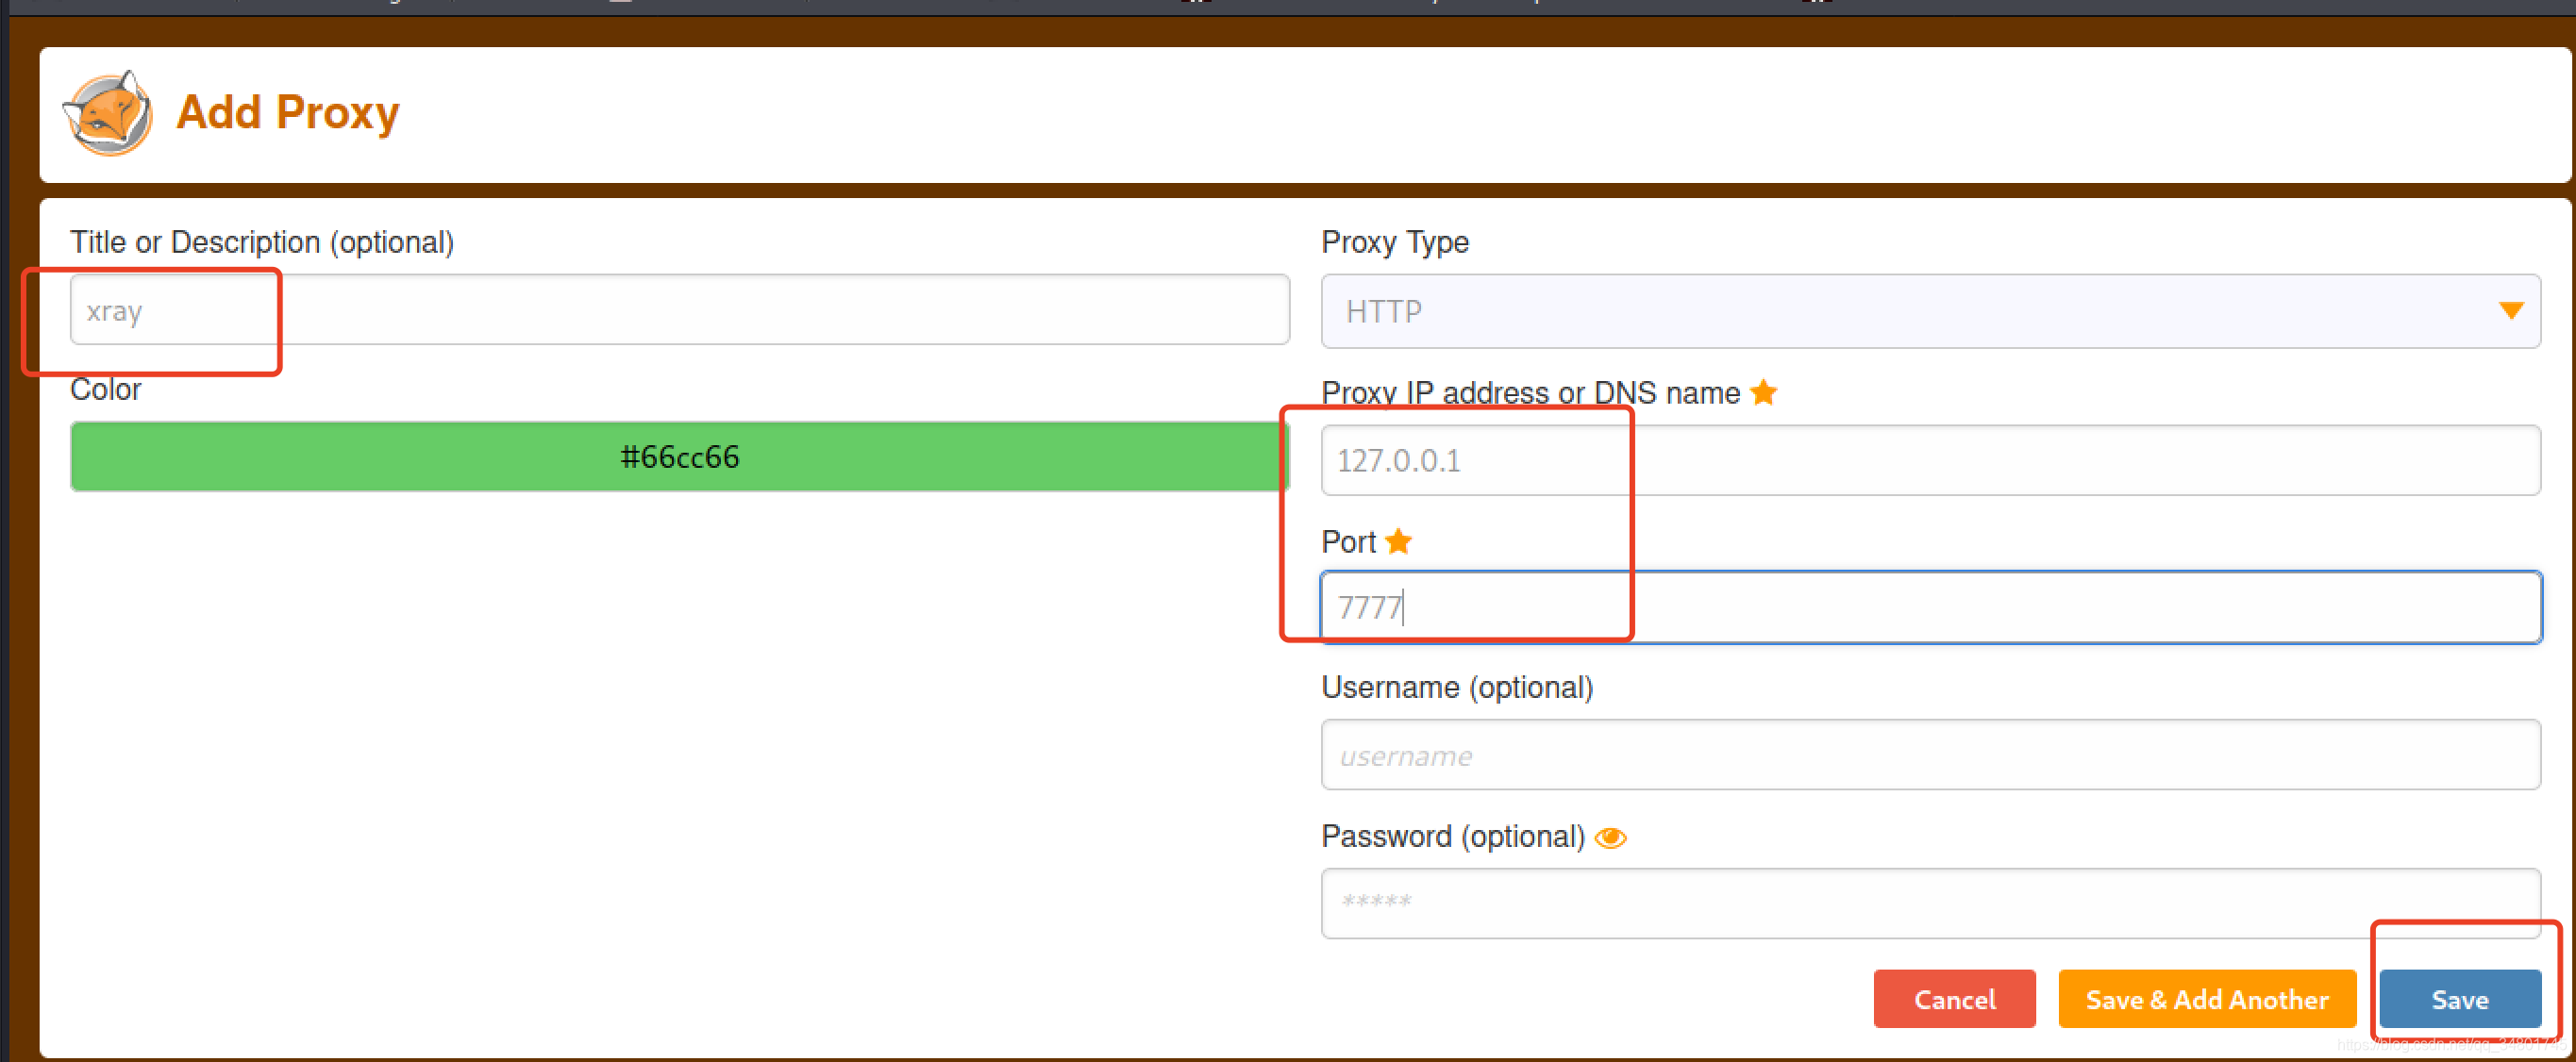Click the Color label text
The height and width of the screenshot is (1062, 2576).
tap(106, 389)
